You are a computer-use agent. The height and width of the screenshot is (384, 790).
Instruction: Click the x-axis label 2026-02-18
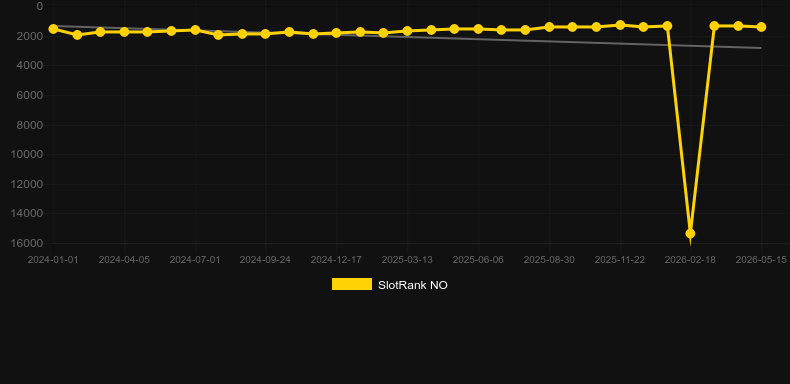(690, 260)
